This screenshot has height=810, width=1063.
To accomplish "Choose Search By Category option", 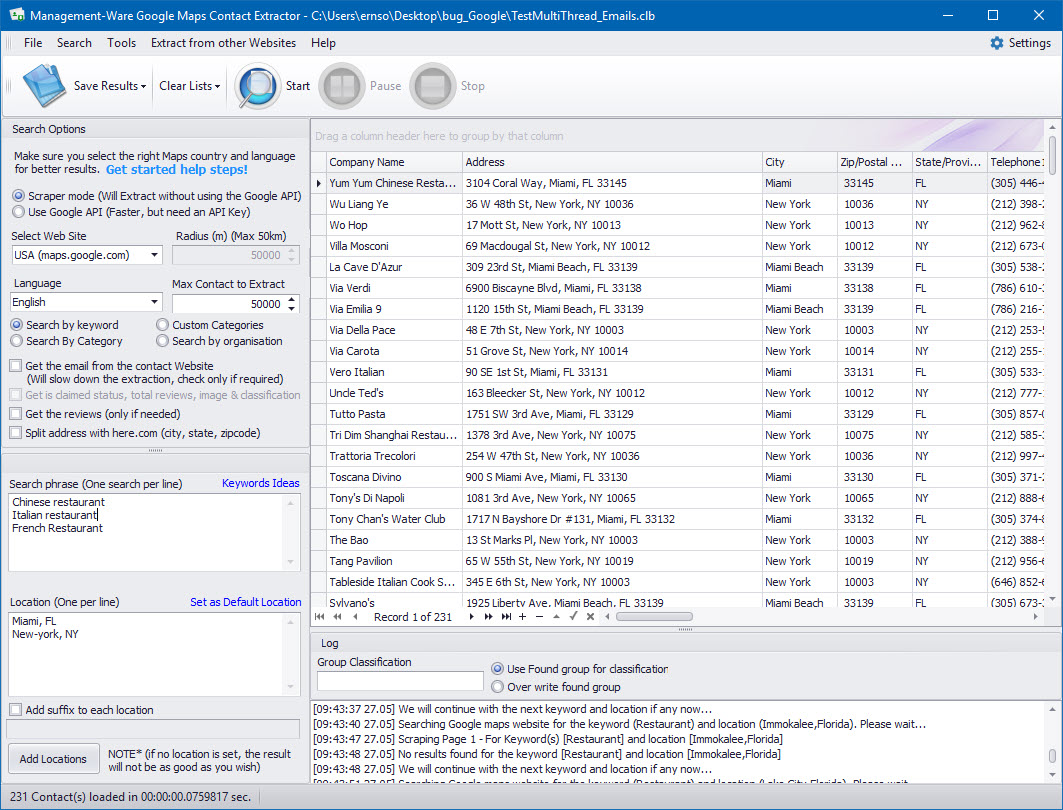I will click(x=17, y=341).
